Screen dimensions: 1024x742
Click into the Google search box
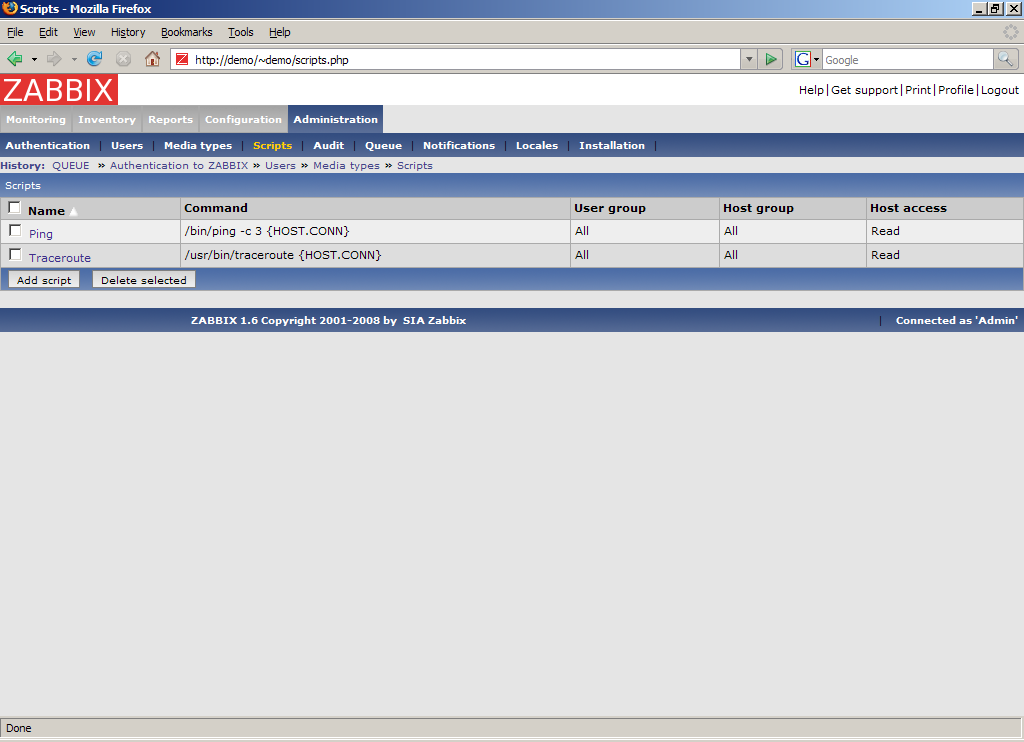click(x=908, y=59)
